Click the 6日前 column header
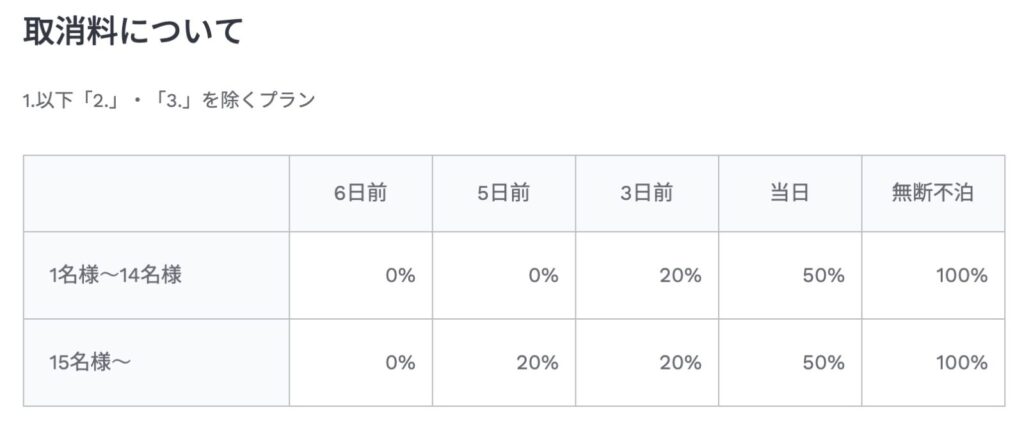Screen dimensions: 1024x424 (361, 194)
